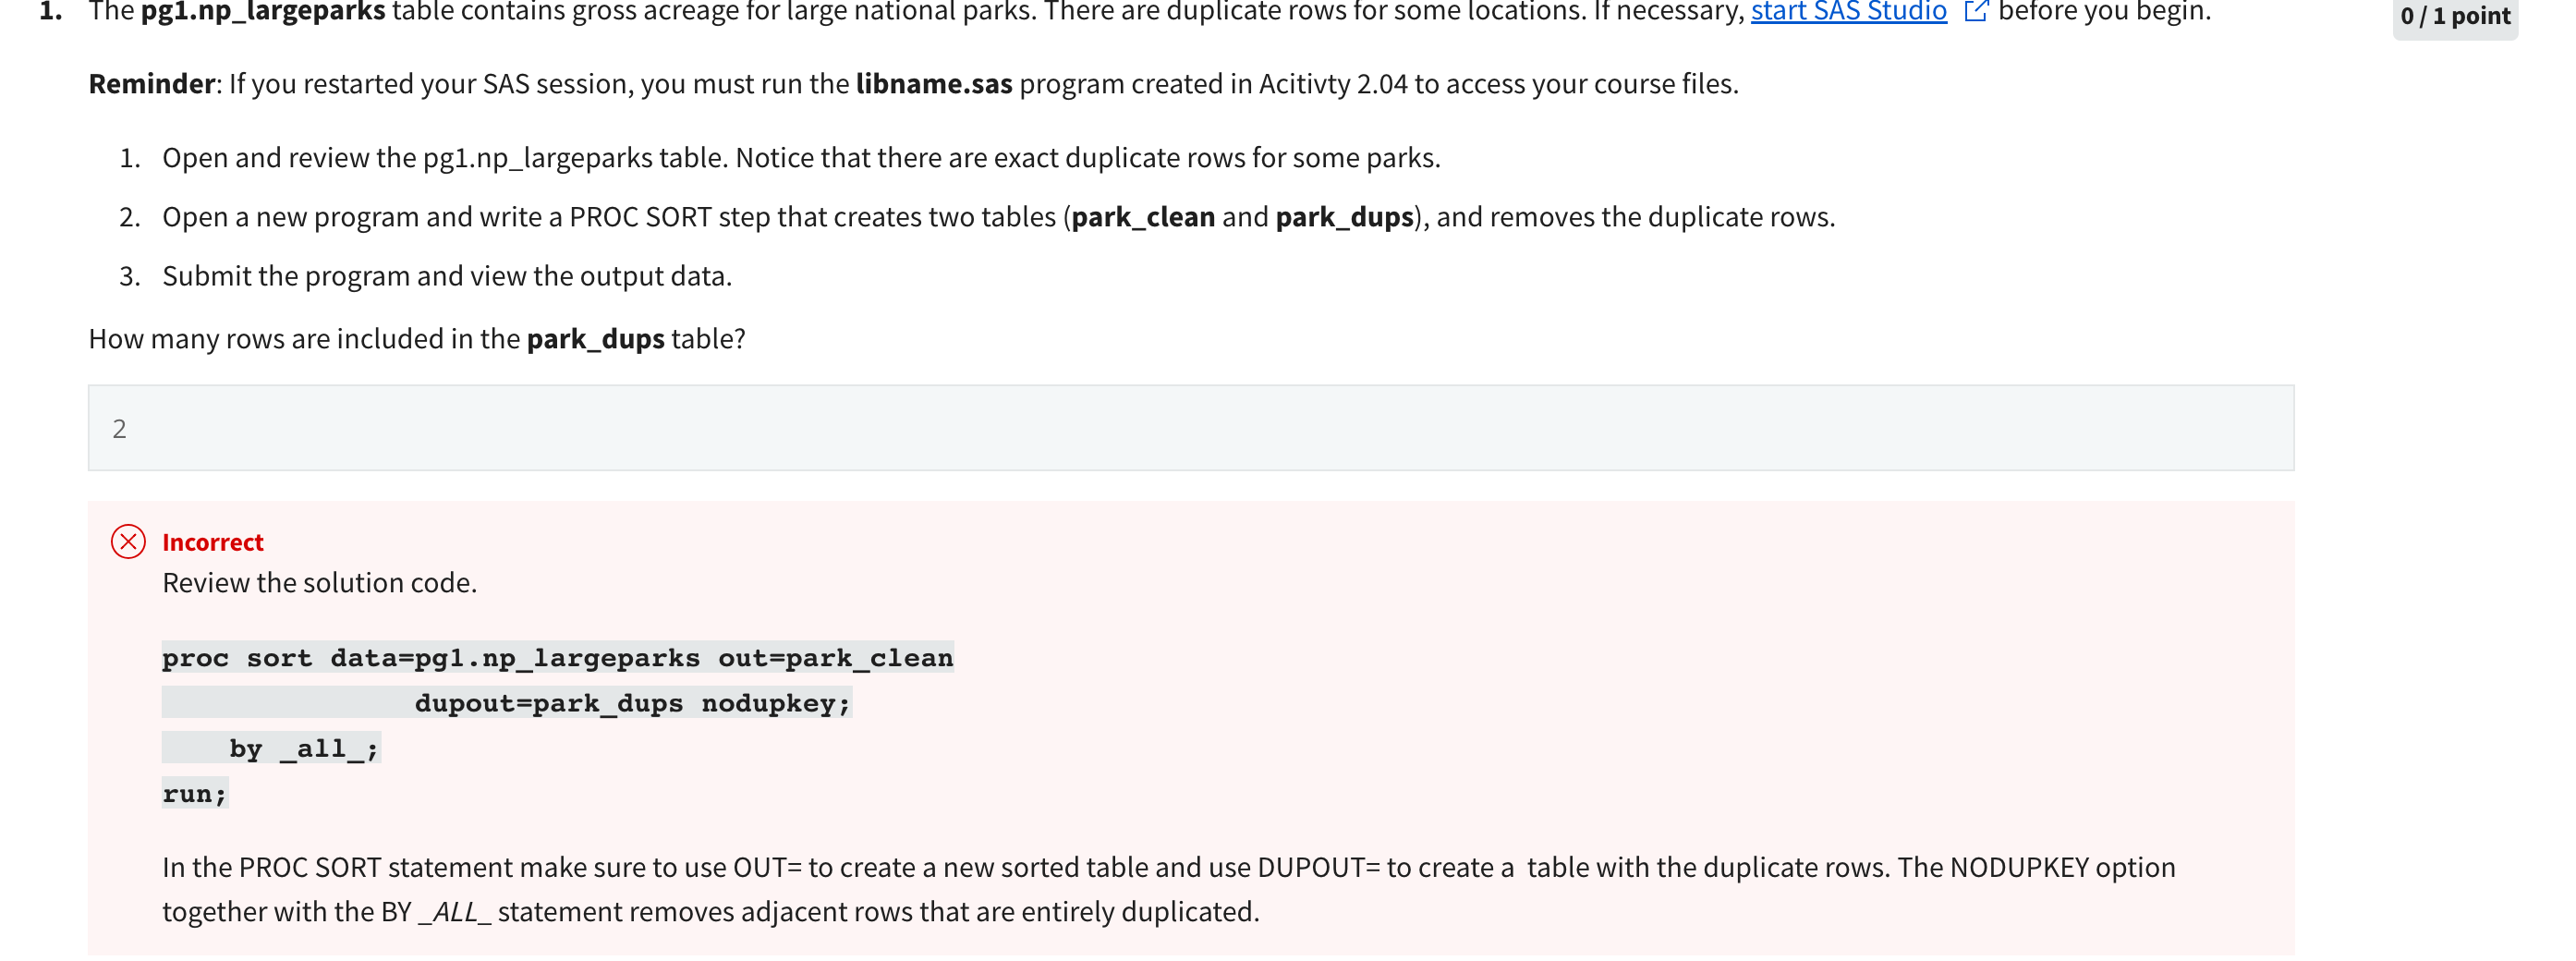The image size is (2576, 961).
Task: Click the Review the solution code text
Action: pyautogui.click(x=320, y=581)
